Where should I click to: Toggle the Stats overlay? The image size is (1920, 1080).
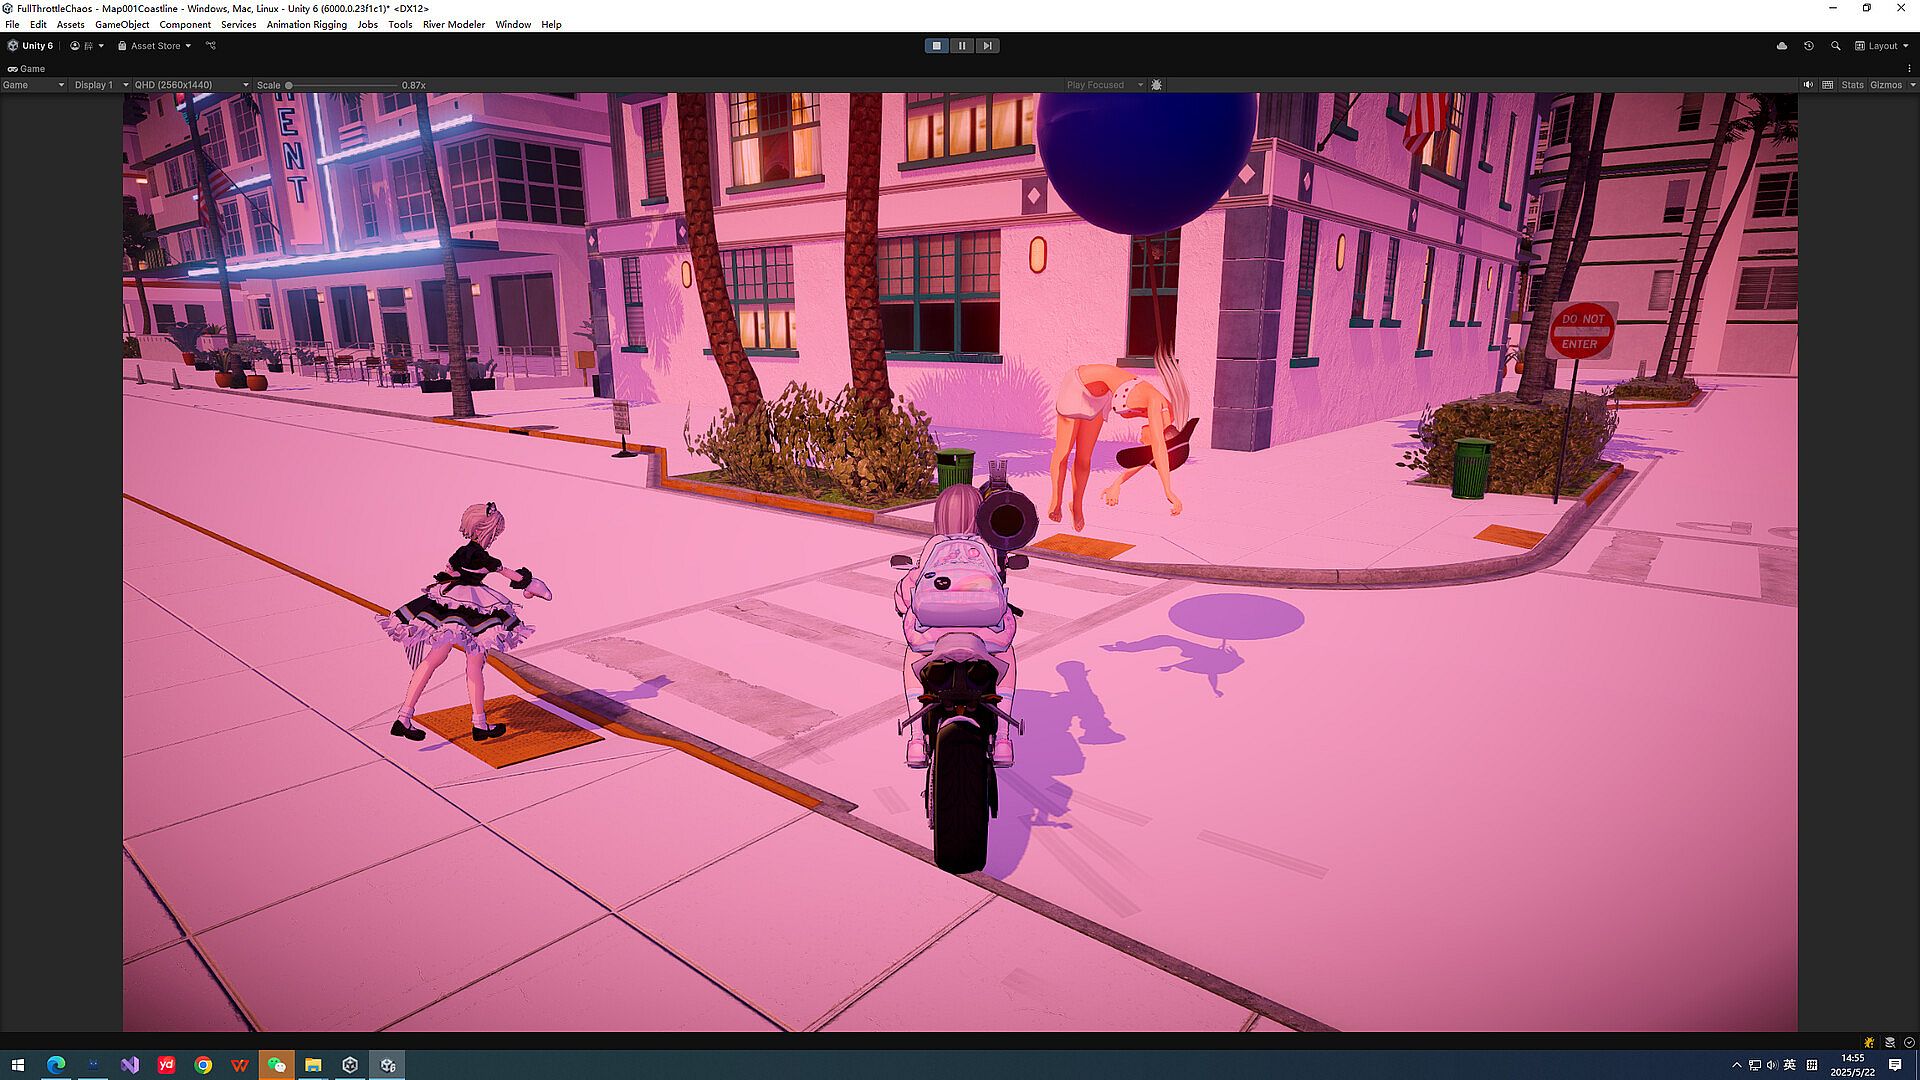(1852, 85)
